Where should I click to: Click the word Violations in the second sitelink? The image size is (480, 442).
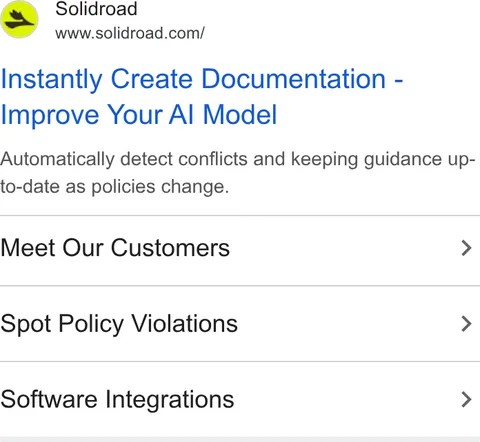click(184, 323)
